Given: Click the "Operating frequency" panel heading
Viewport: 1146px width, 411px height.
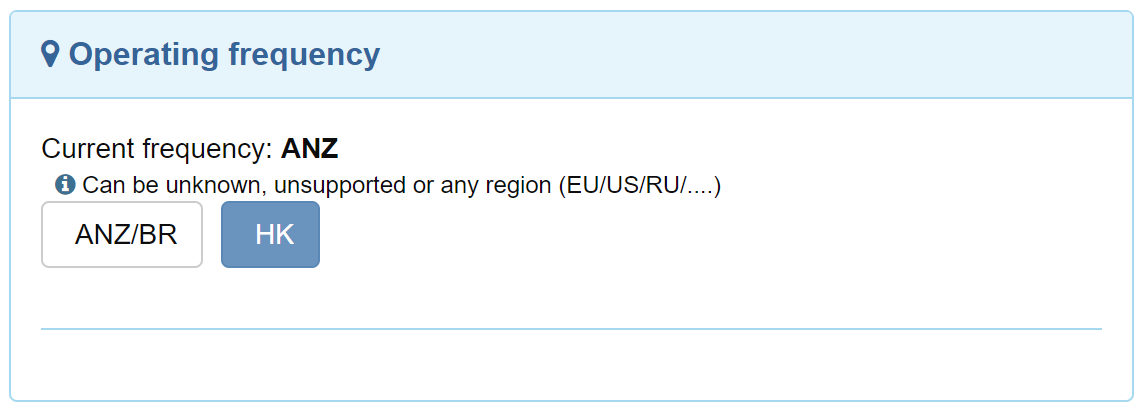Looking at the screenshot, I should pos(224,54).
